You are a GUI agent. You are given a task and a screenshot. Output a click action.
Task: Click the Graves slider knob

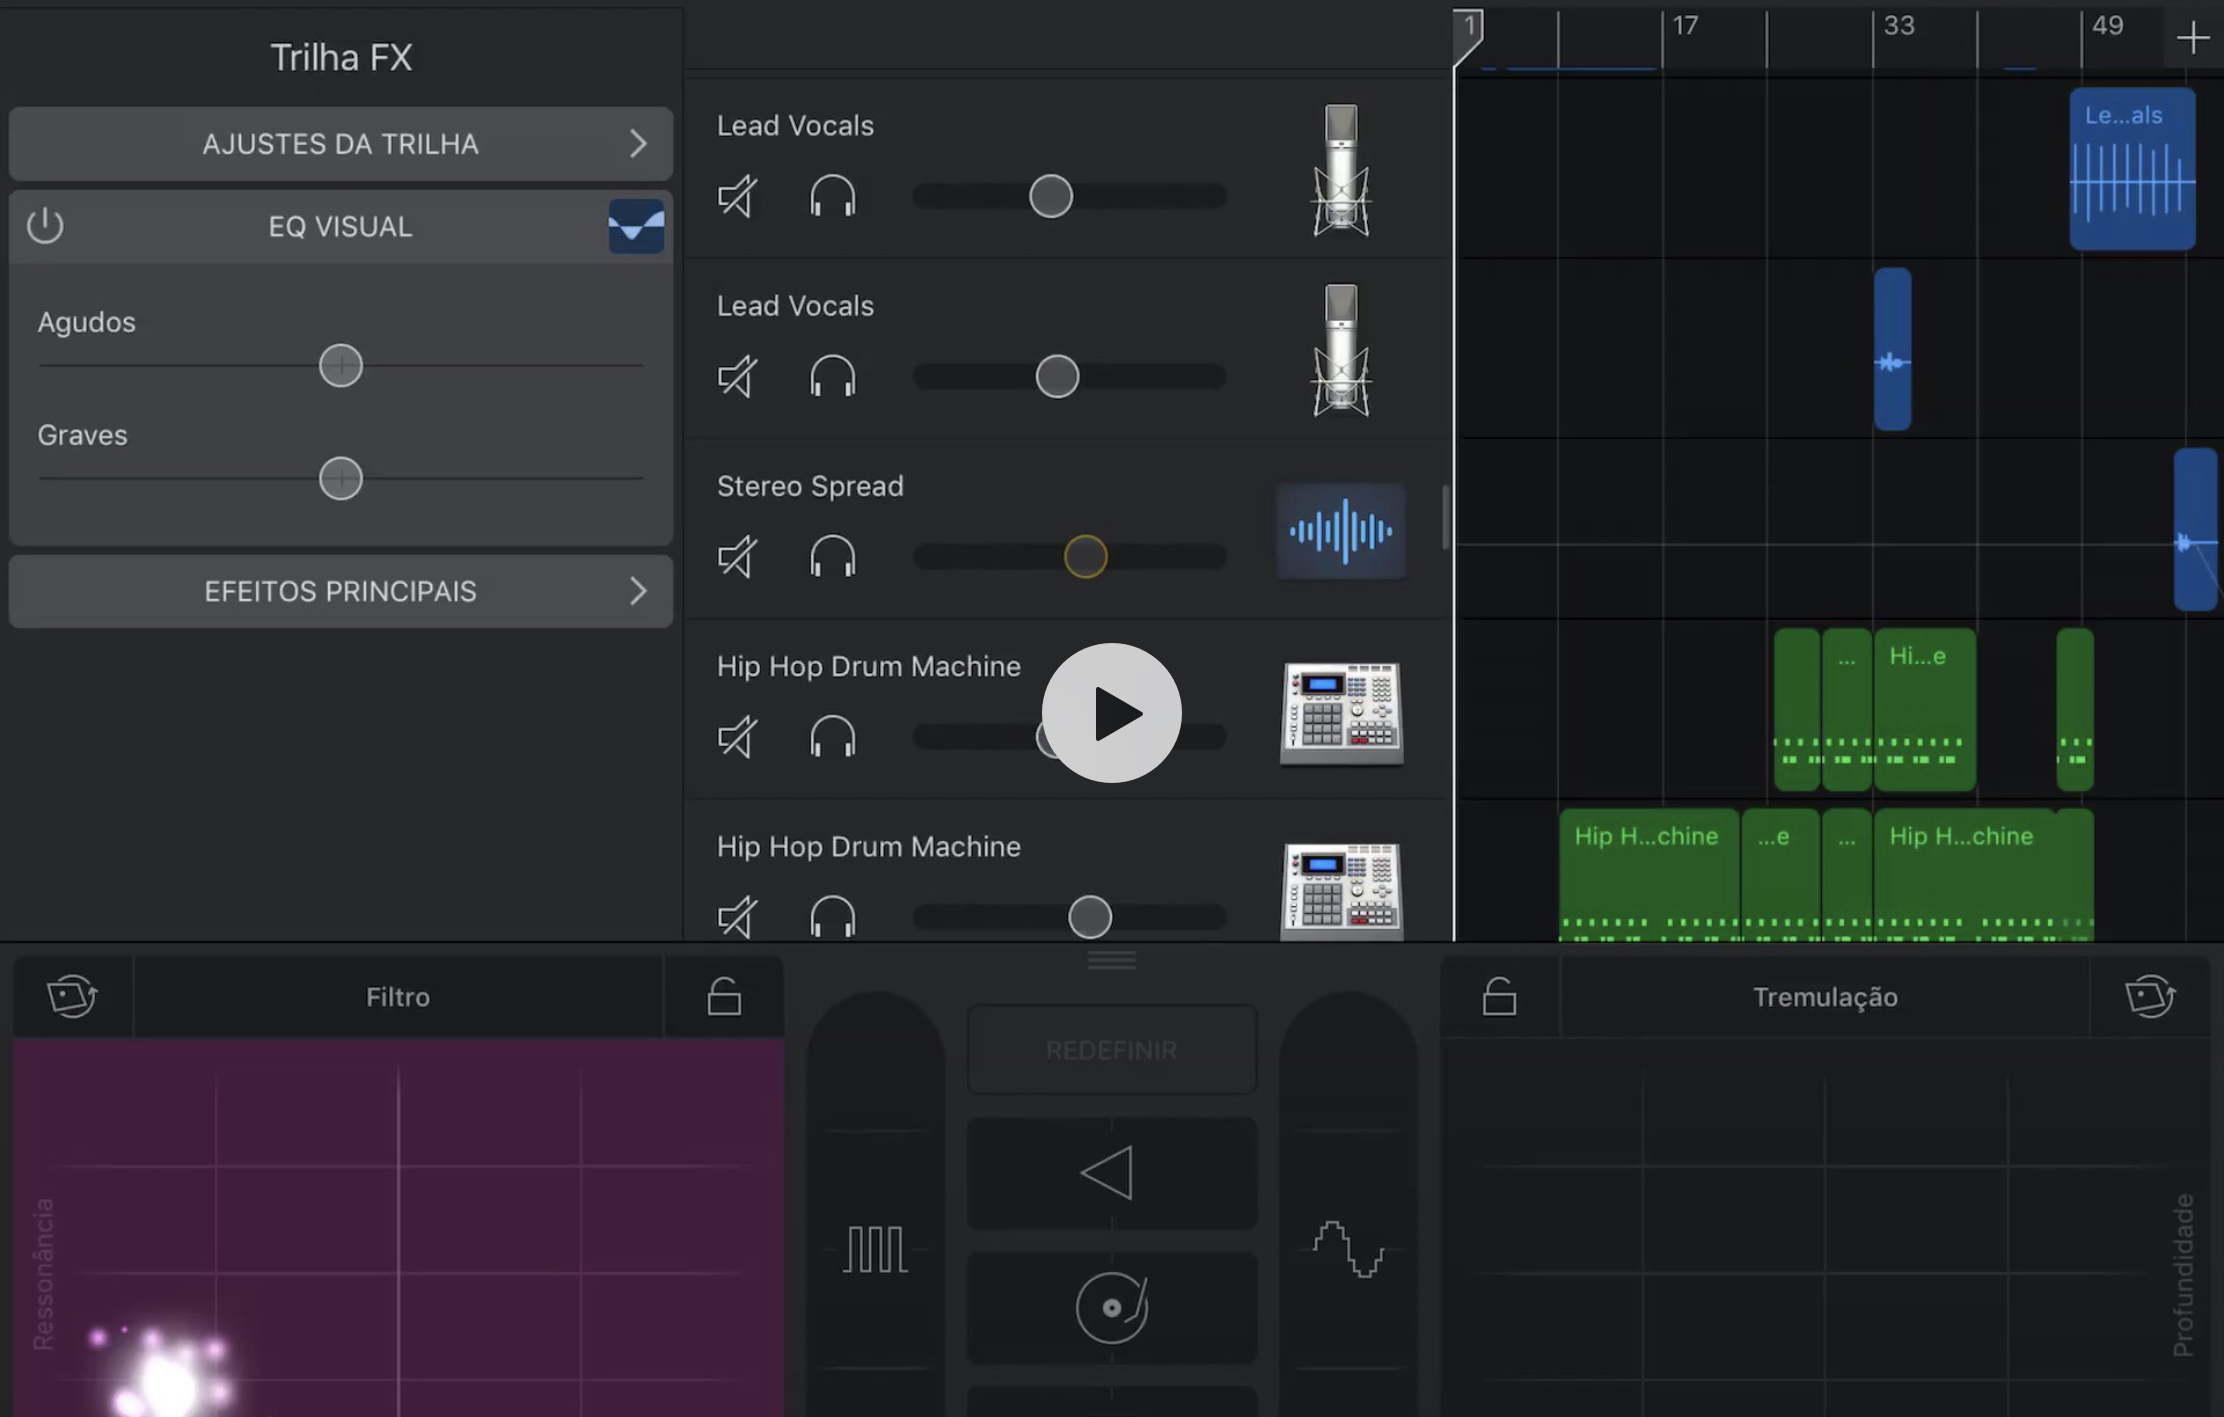coord(340,479)
